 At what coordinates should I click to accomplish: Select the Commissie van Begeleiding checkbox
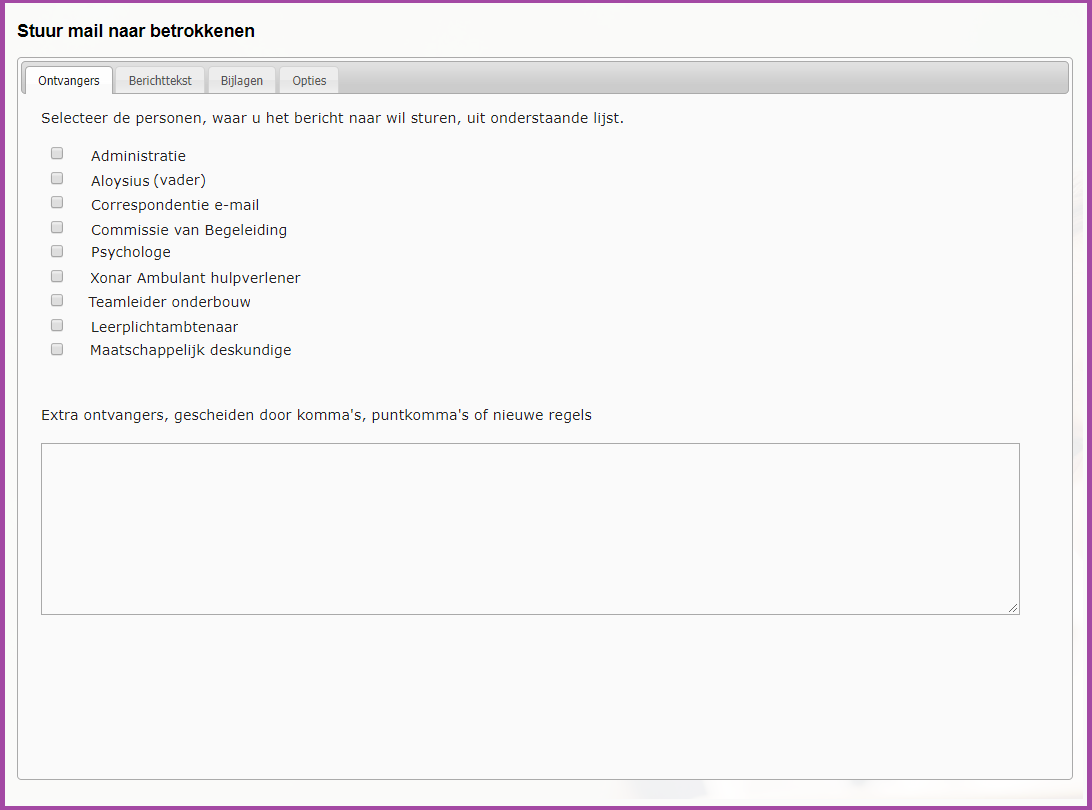point(57,228)
